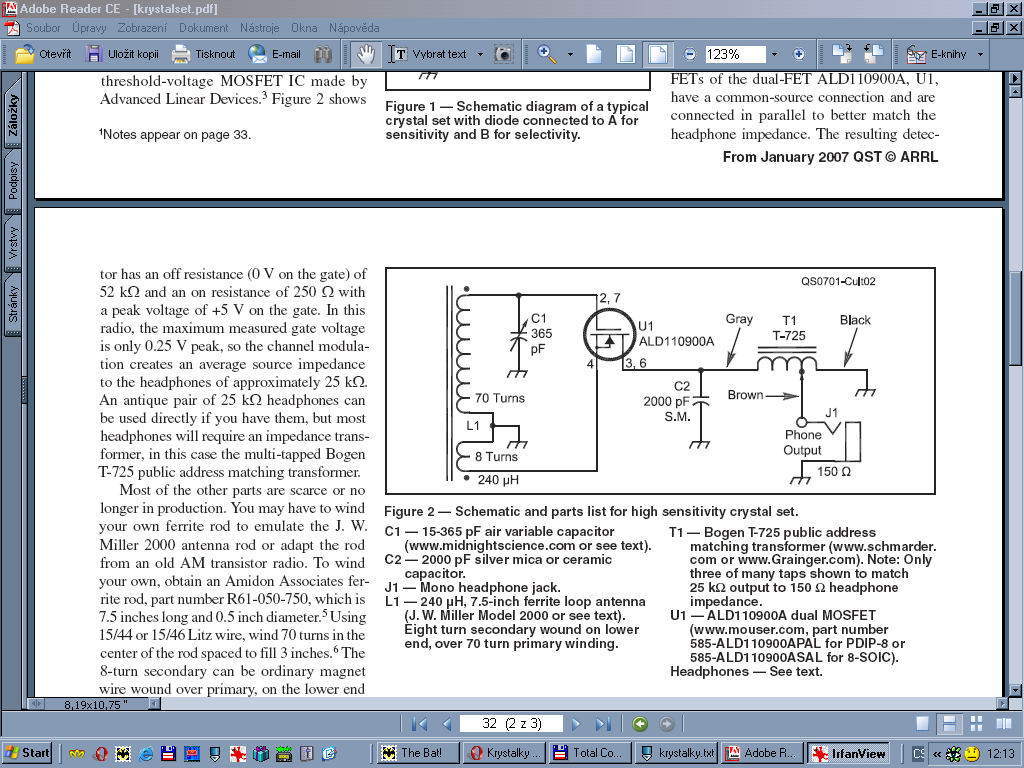Screen dimensions: 1024x768
Task: Launch Opera from quick launch
Action: pyautogui.click(x=101, y=754)
